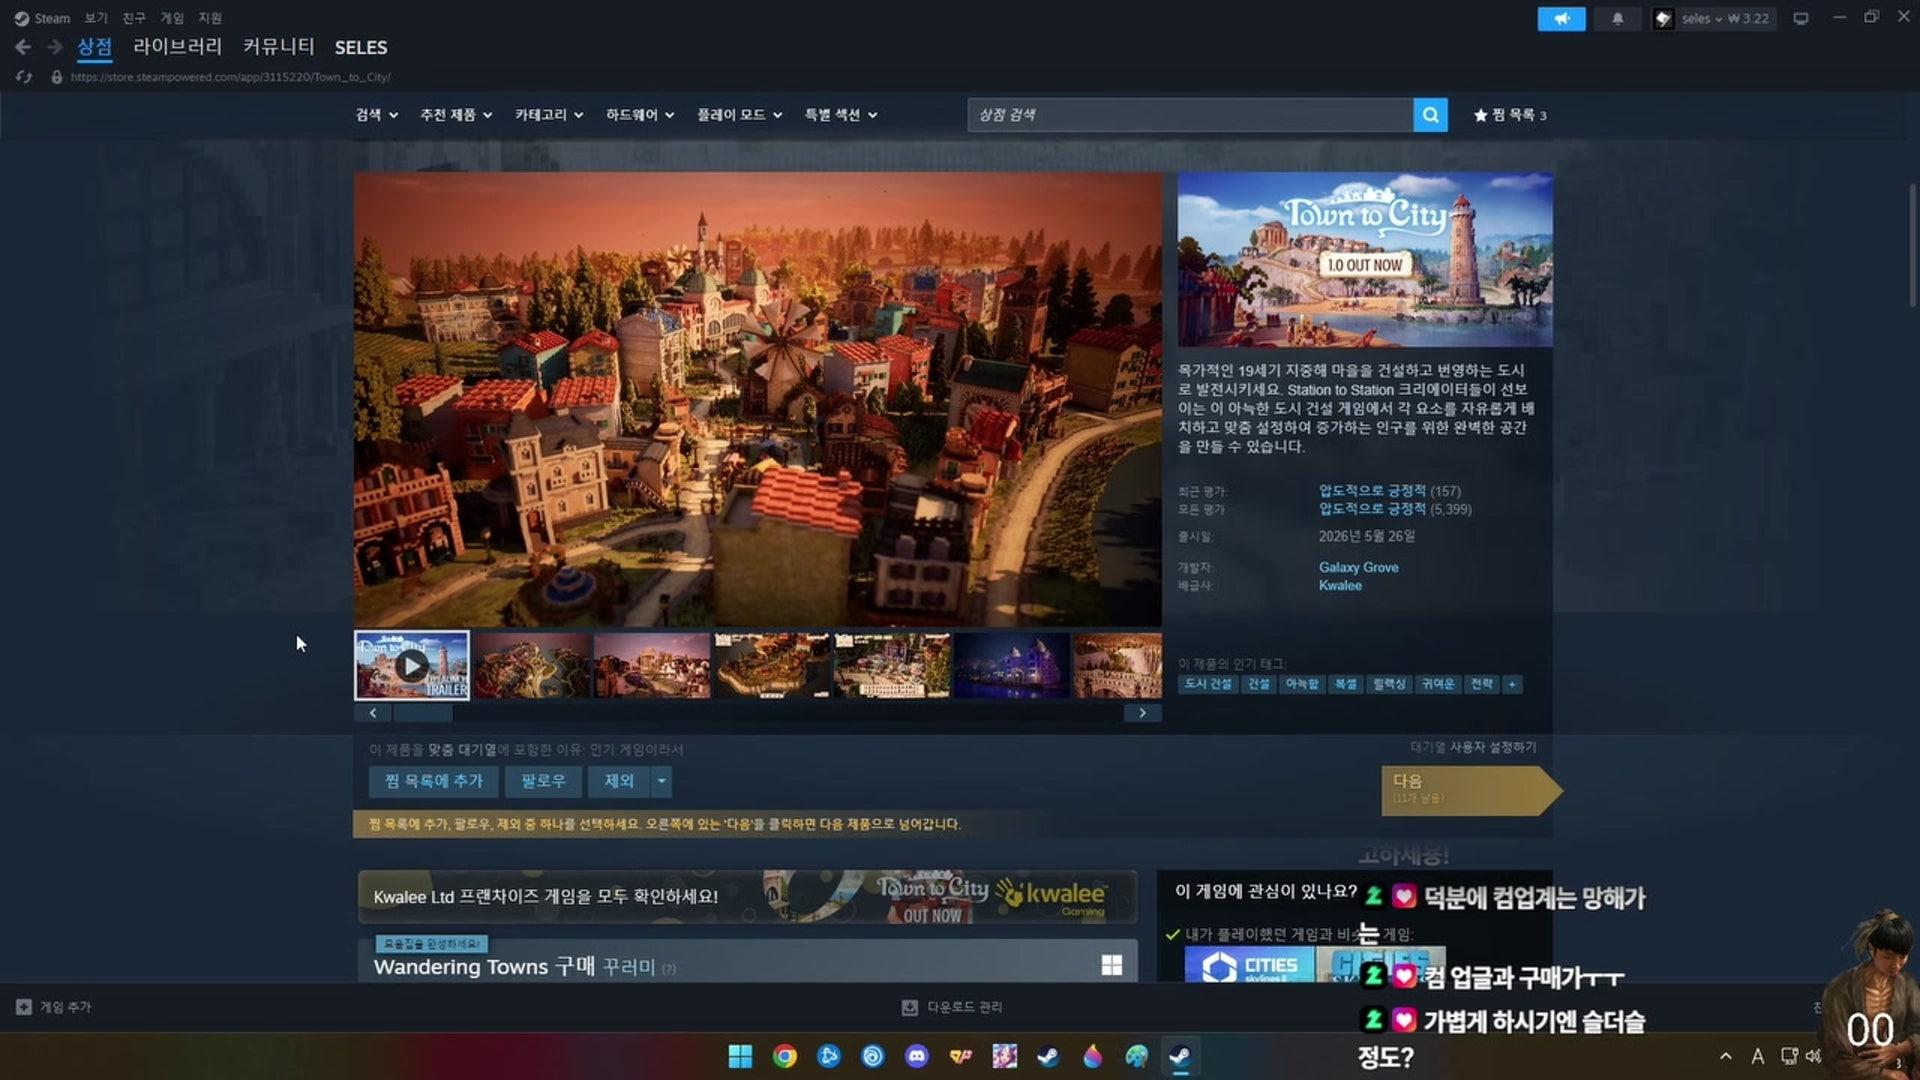Viewport: 1920px width, 1080px height.
Task: Select the night-time blue building thumbnail
Action: 1011,665
